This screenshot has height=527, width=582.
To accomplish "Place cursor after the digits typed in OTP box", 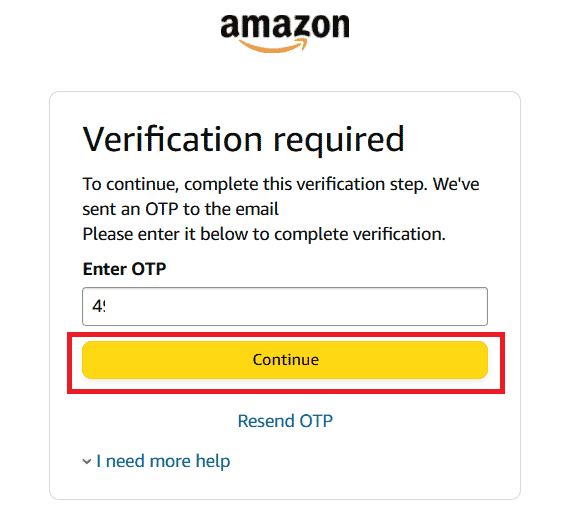I will (108, 307).
